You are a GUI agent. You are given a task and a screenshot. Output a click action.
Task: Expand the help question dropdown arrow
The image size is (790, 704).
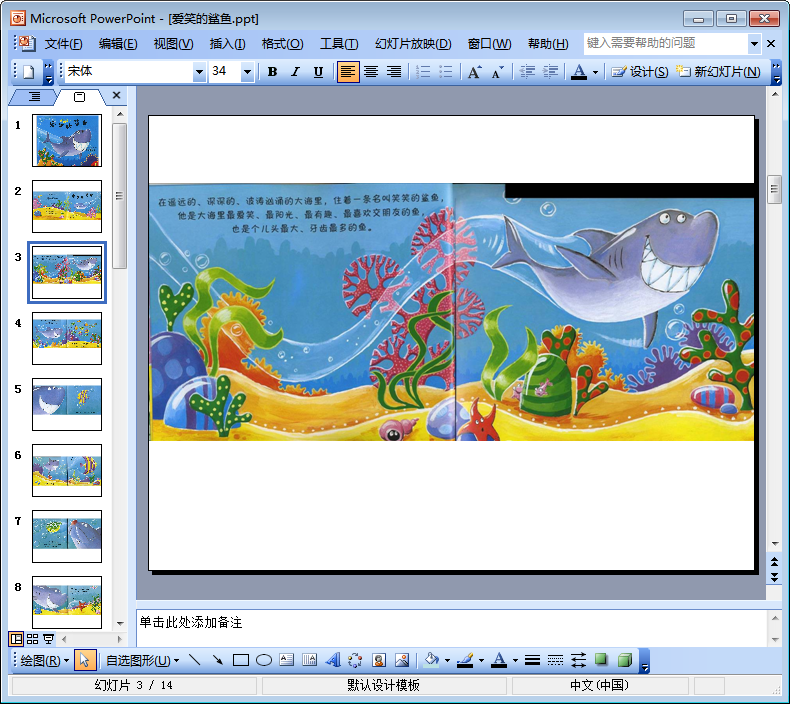pyautogui.click(x=754, y=44)
